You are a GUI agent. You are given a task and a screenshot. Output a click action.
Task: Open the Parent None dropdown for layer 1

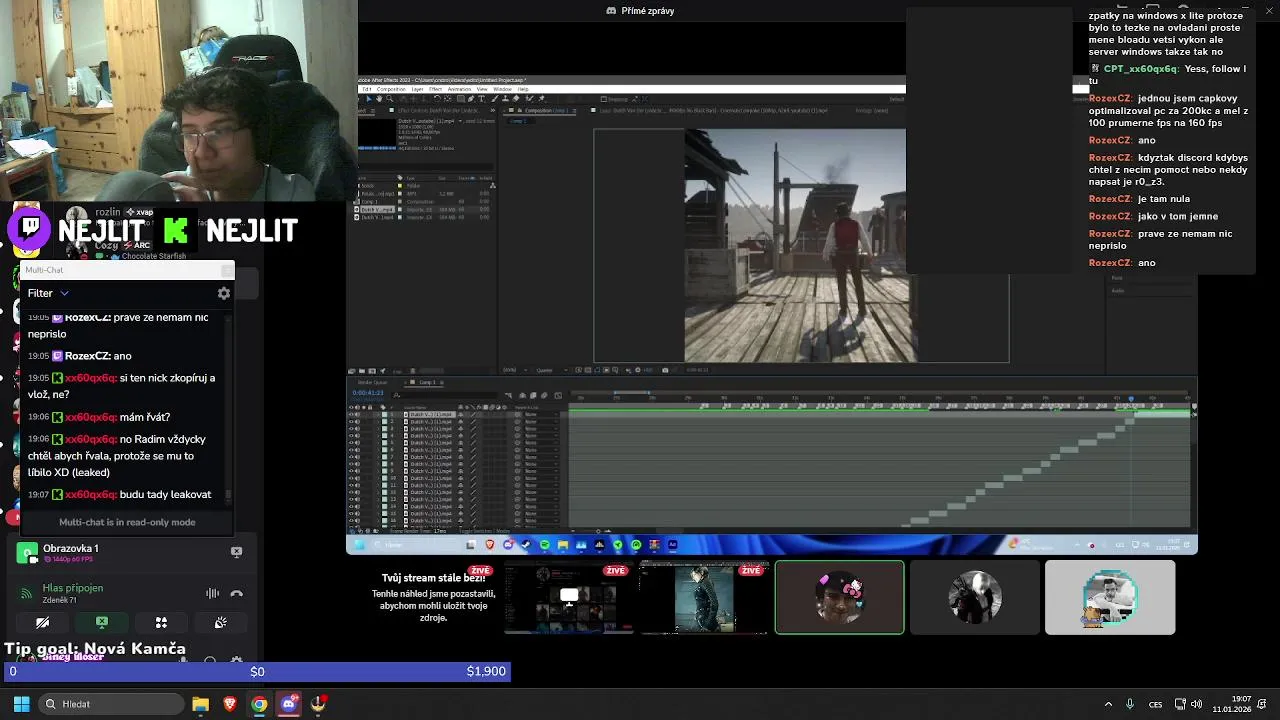540,415
